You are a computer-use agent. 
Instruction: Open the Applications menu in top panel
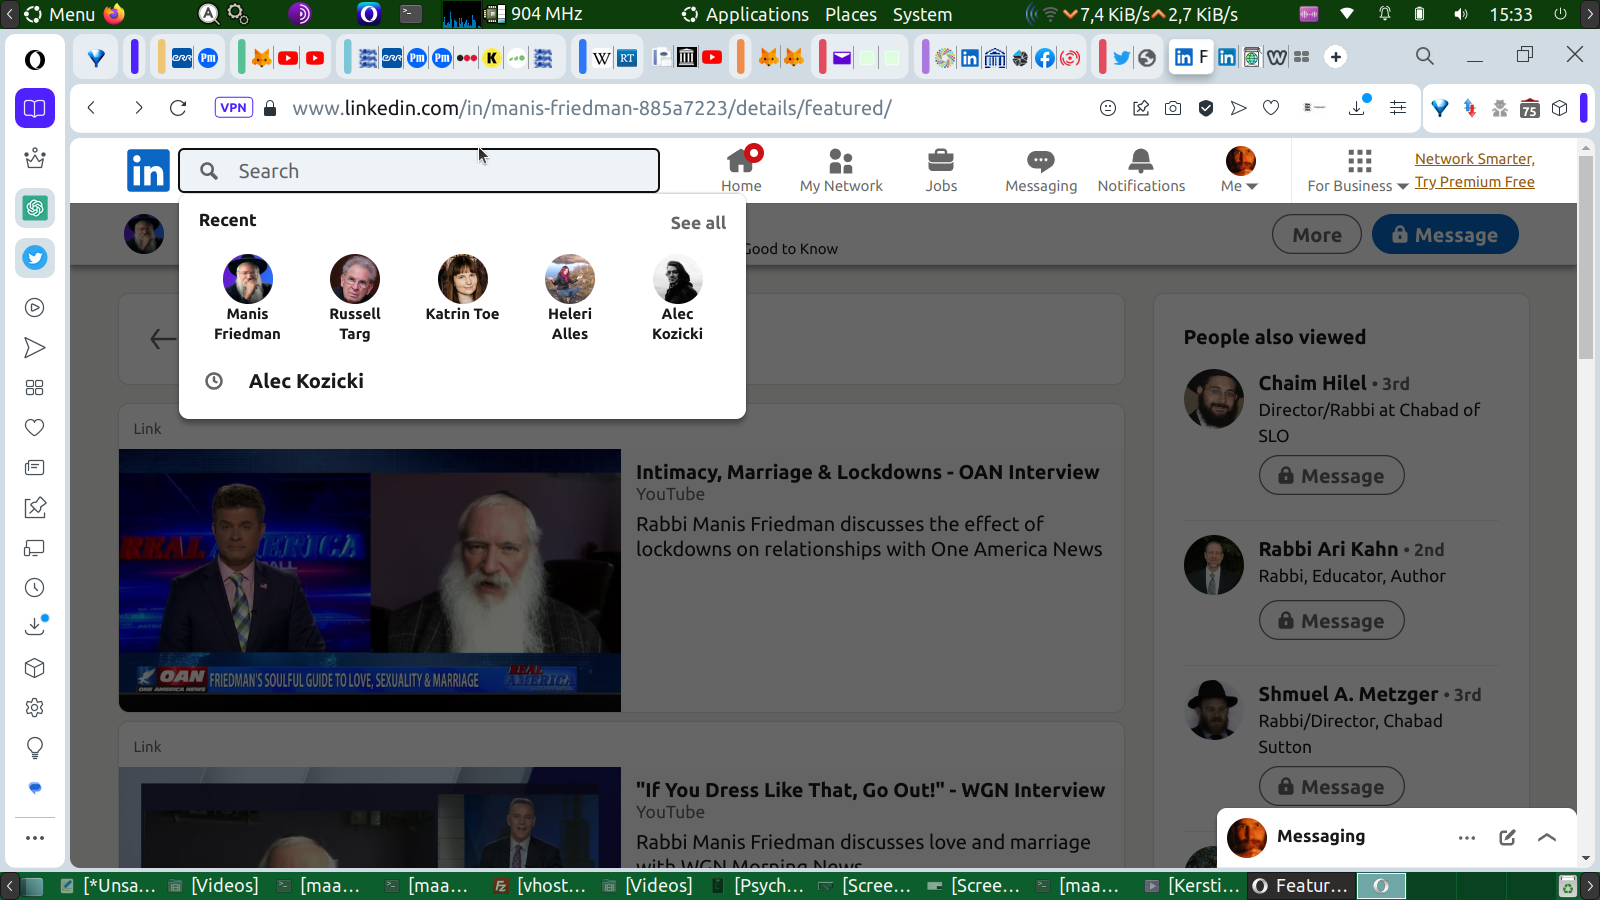[x=746, y=14]
